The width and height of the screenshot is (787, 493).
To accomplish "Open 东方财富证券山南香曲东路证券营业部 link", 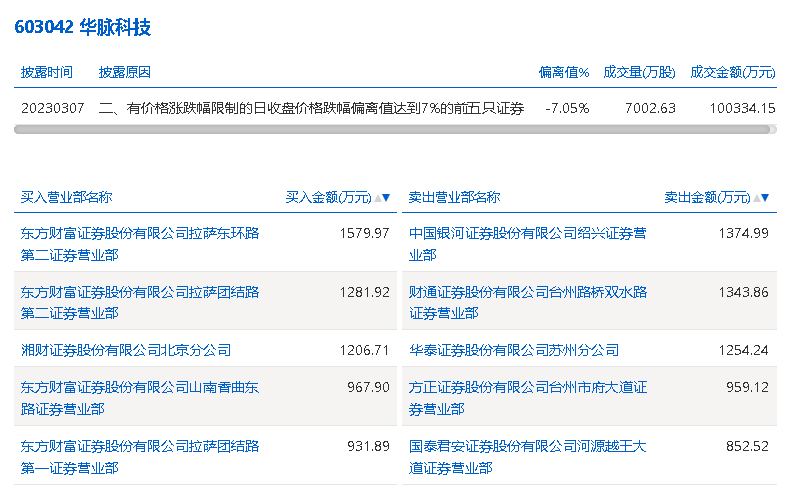I will (140, 398).
